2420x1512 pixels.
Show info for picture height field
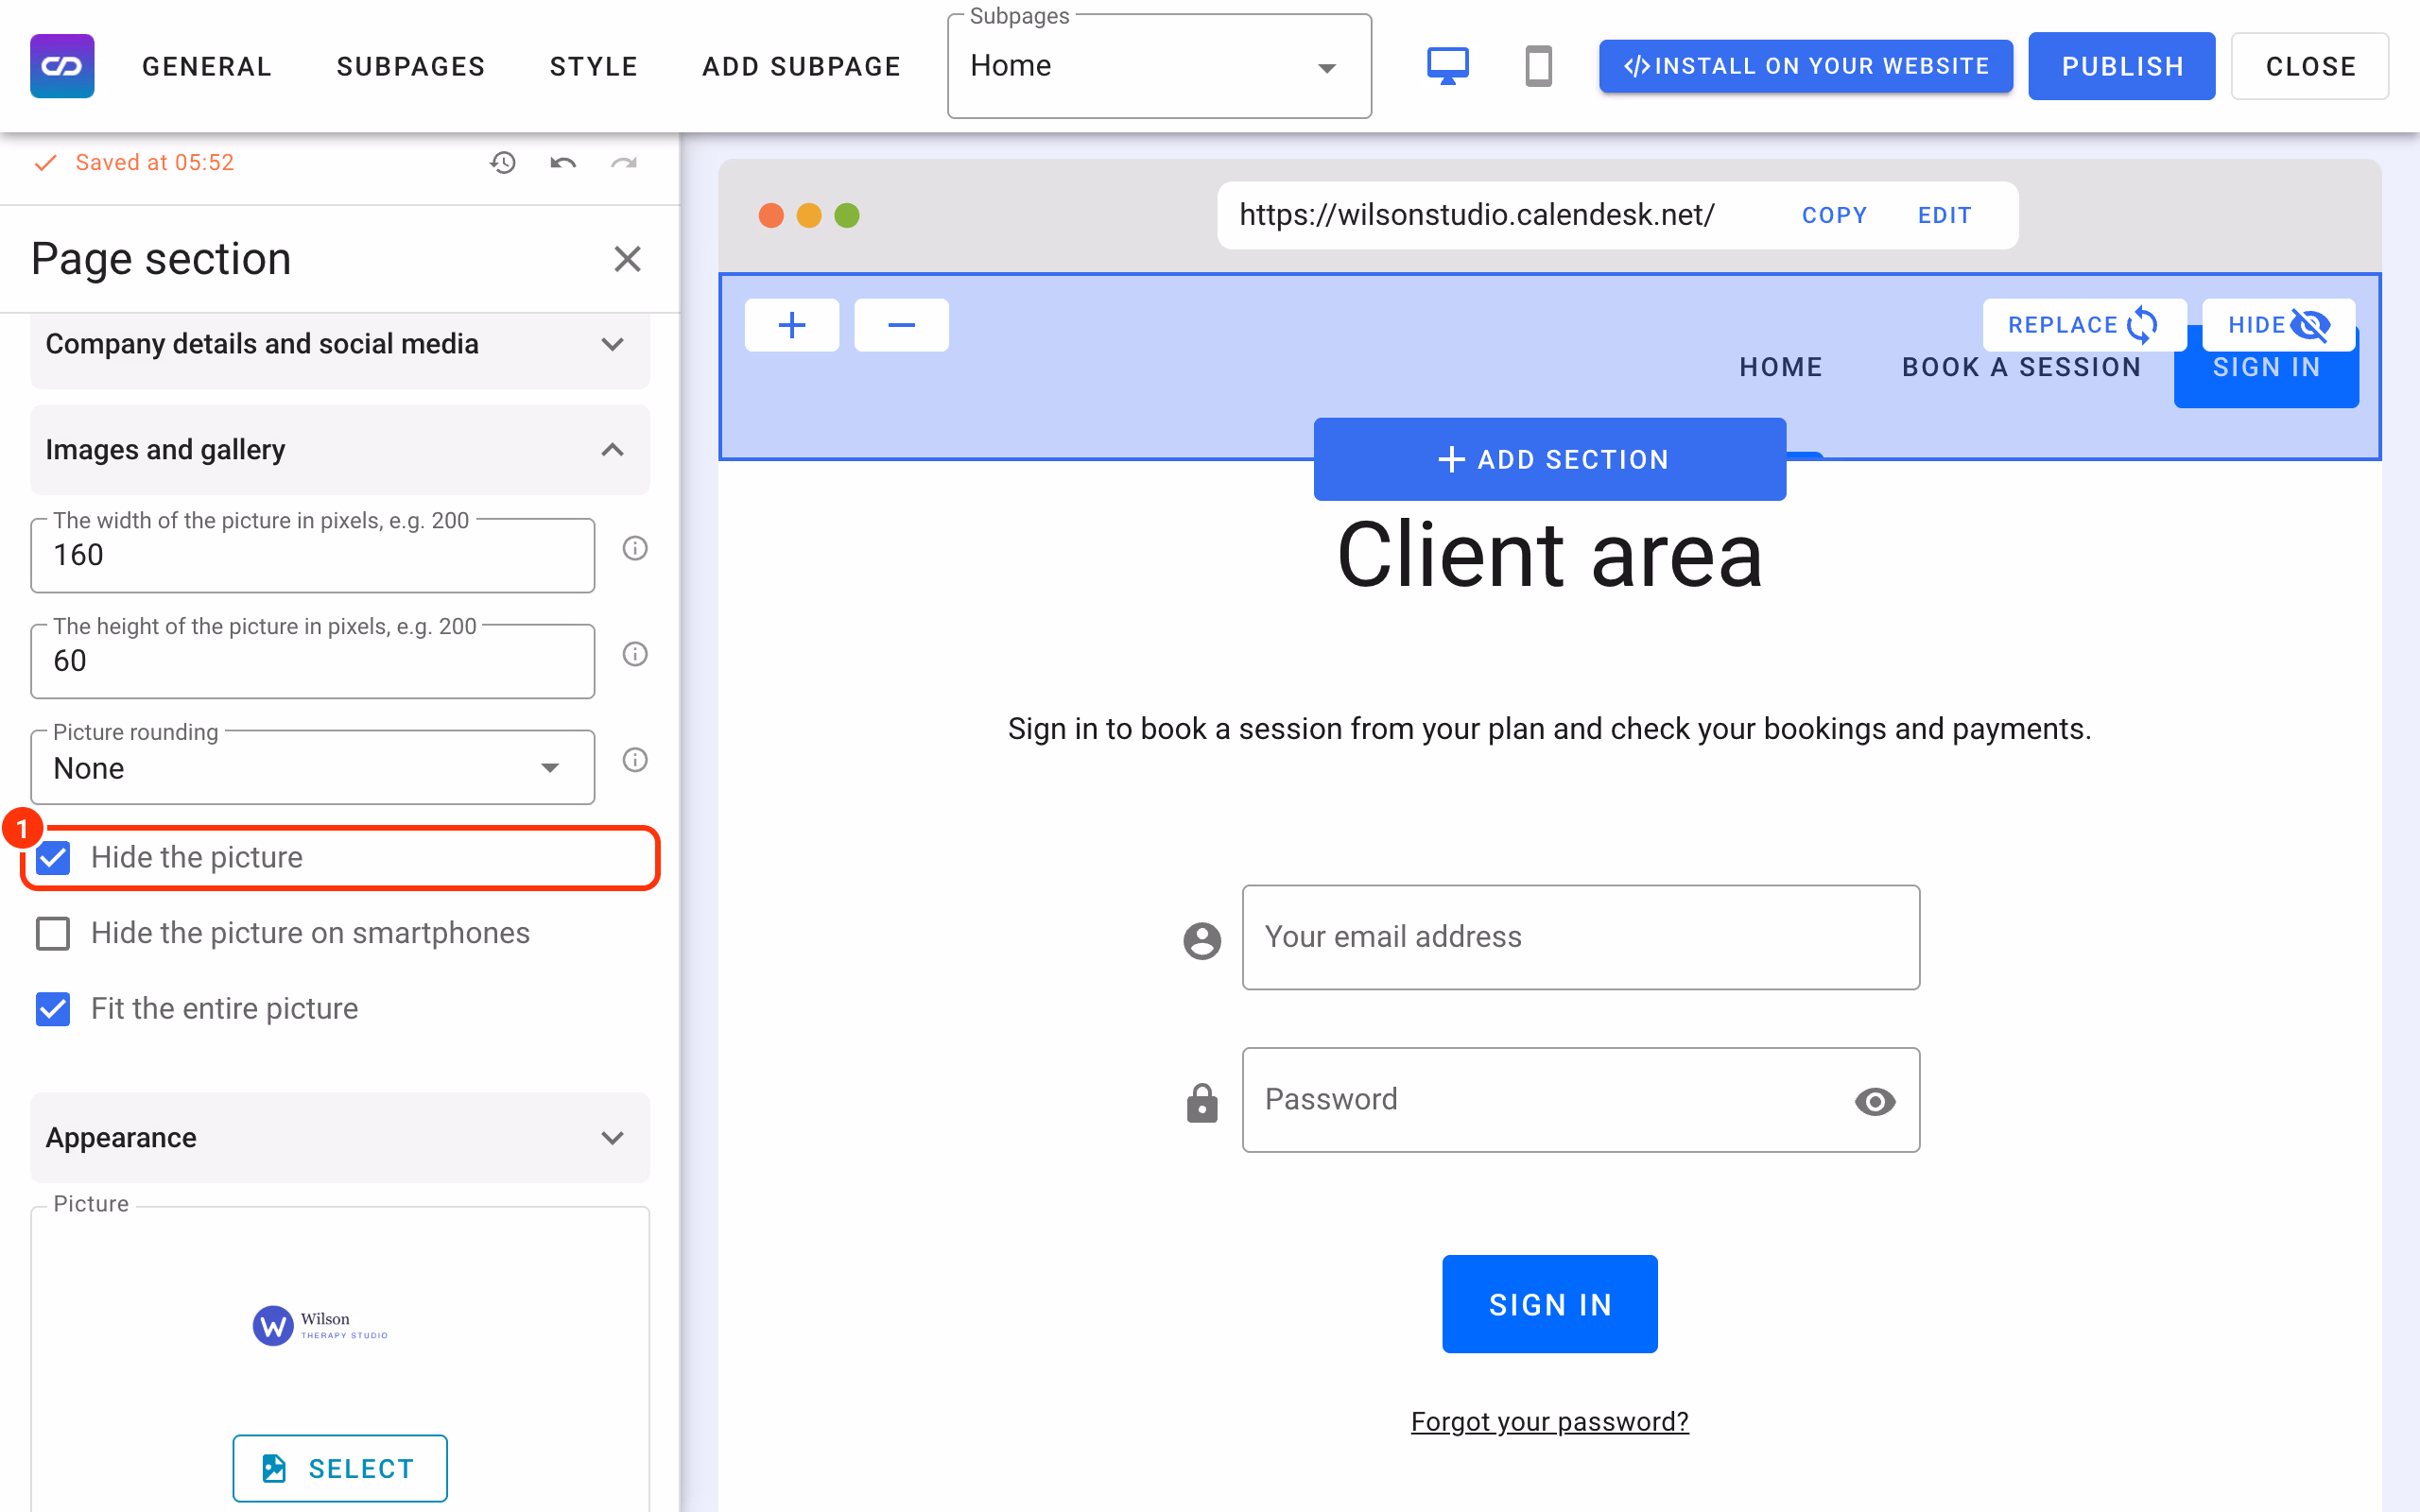[635, 654]
